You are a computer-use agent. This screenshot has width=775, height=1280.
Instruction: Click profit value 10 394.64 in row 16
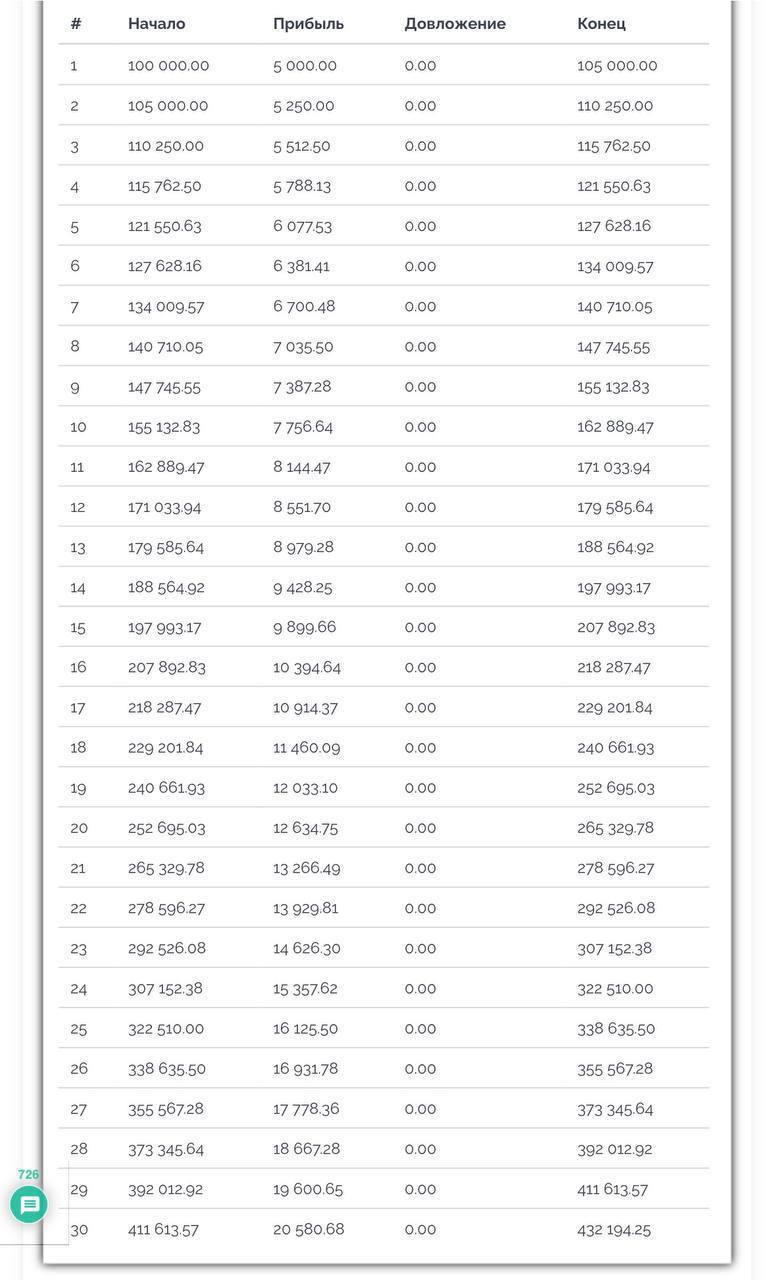pos(307,667)
